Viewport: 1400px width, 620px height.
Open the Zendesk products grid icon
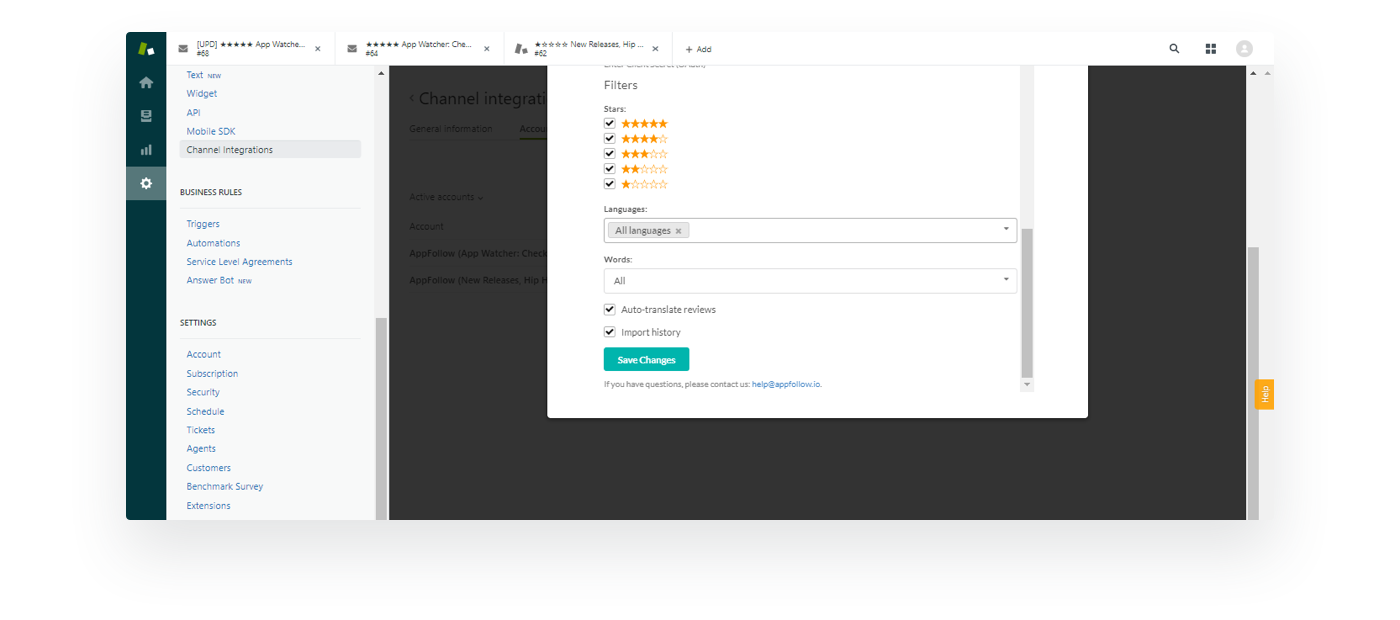(x=1210, y=49)
